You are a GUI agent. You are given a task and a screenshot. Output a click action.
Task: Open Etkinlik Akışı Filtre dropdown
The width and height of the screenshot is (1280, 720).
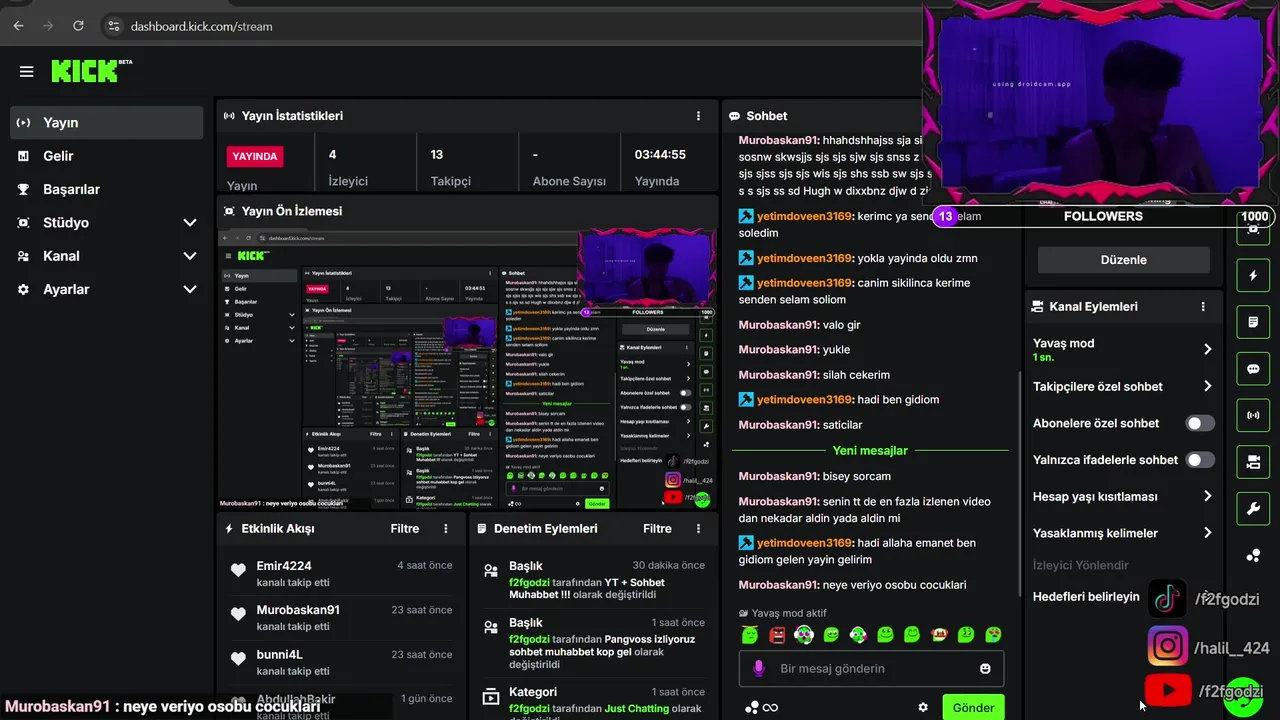point(405,528)
